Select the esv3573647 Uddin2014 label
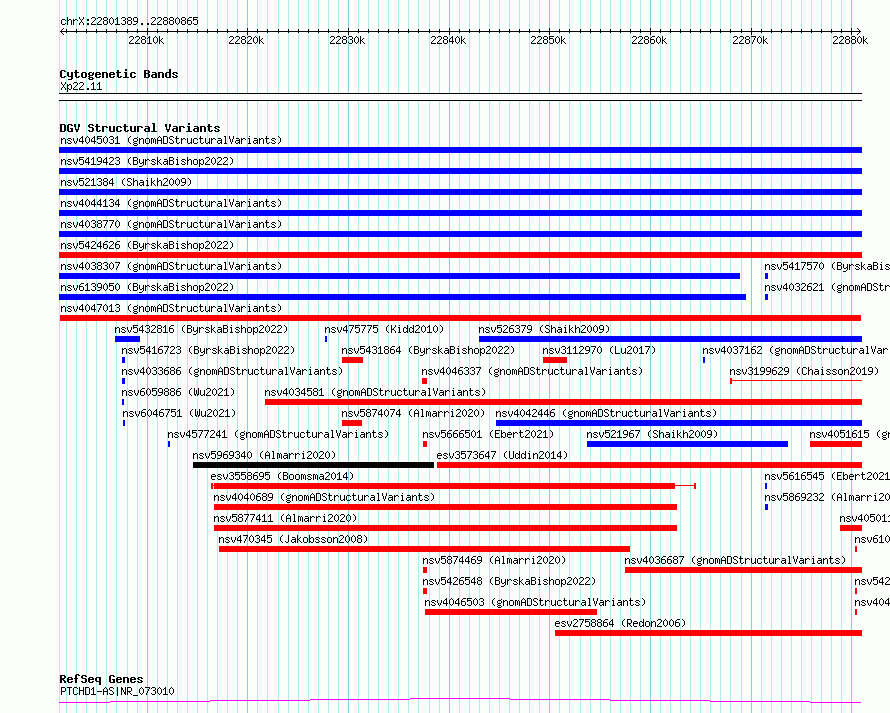The image size is (890, 713). pos(502,455)
